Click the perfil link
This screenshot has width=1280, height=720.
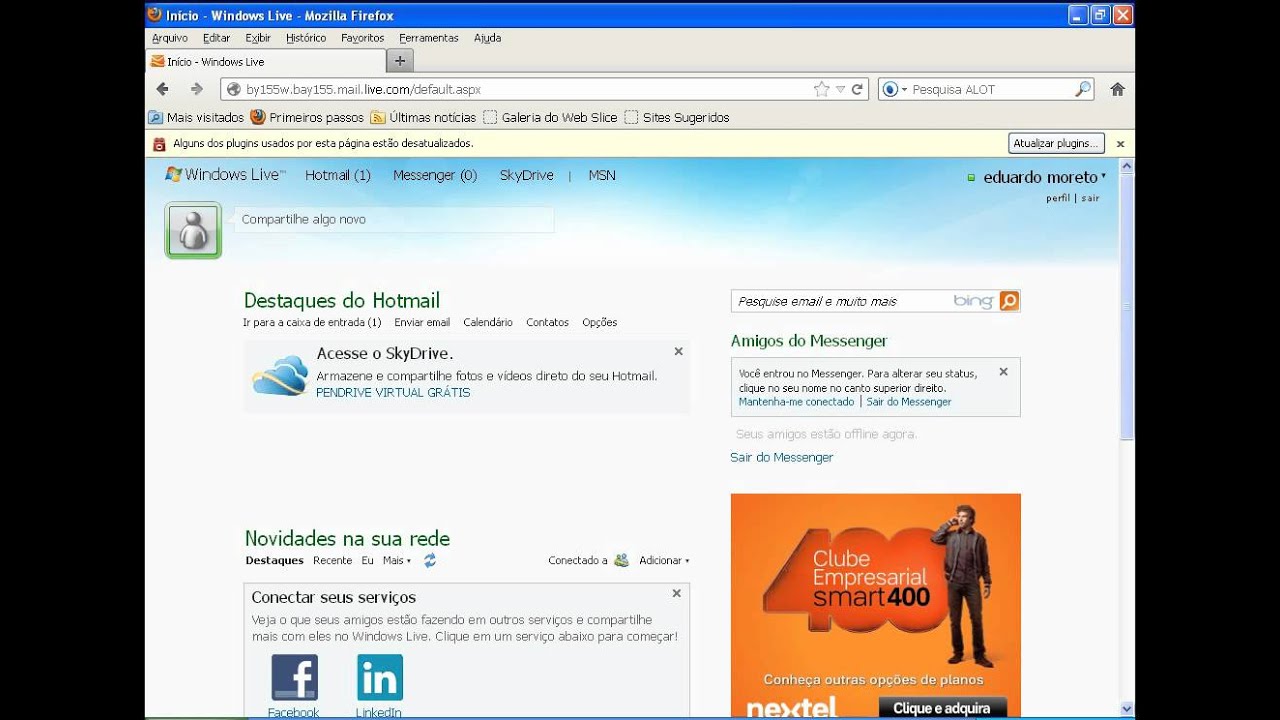coord(1058,198)
